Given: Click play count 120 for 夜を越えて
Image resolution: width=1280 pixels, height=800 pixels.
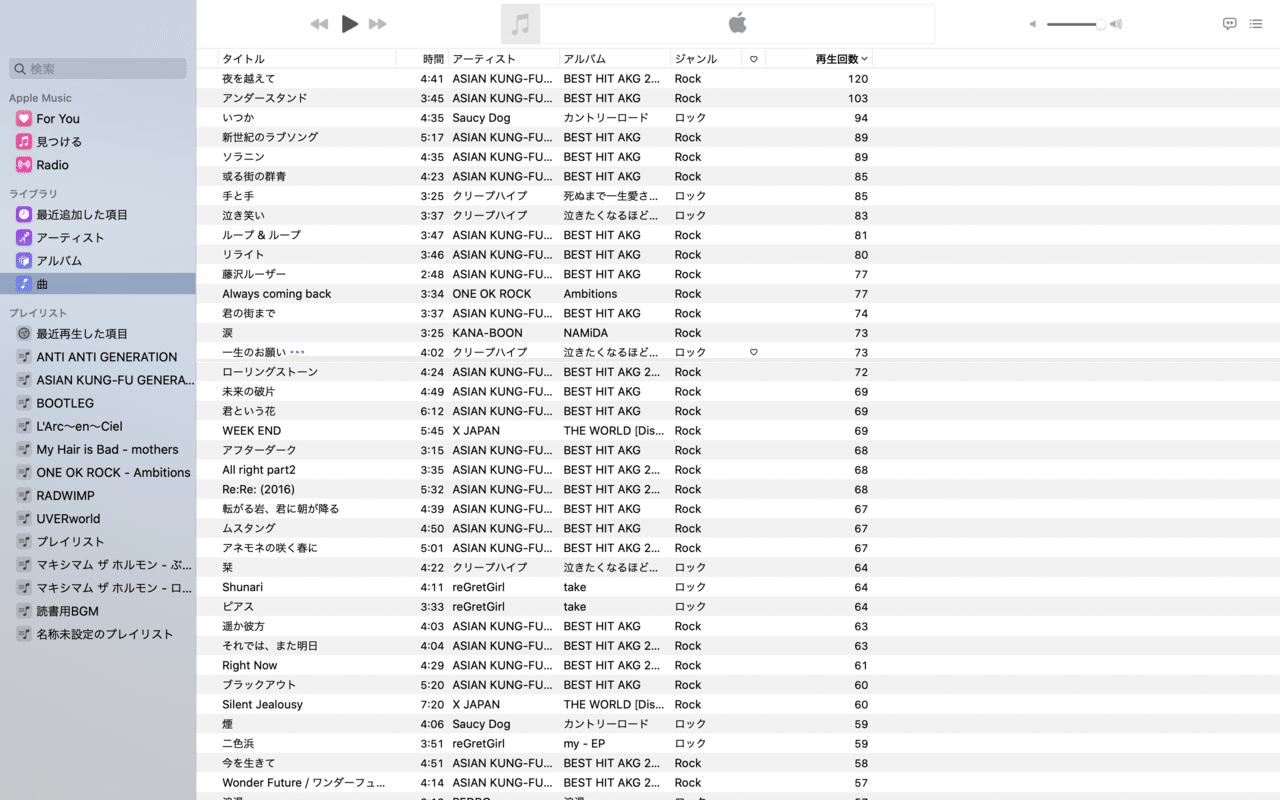Looking at the screenshot, I should (x=858, y=79).
